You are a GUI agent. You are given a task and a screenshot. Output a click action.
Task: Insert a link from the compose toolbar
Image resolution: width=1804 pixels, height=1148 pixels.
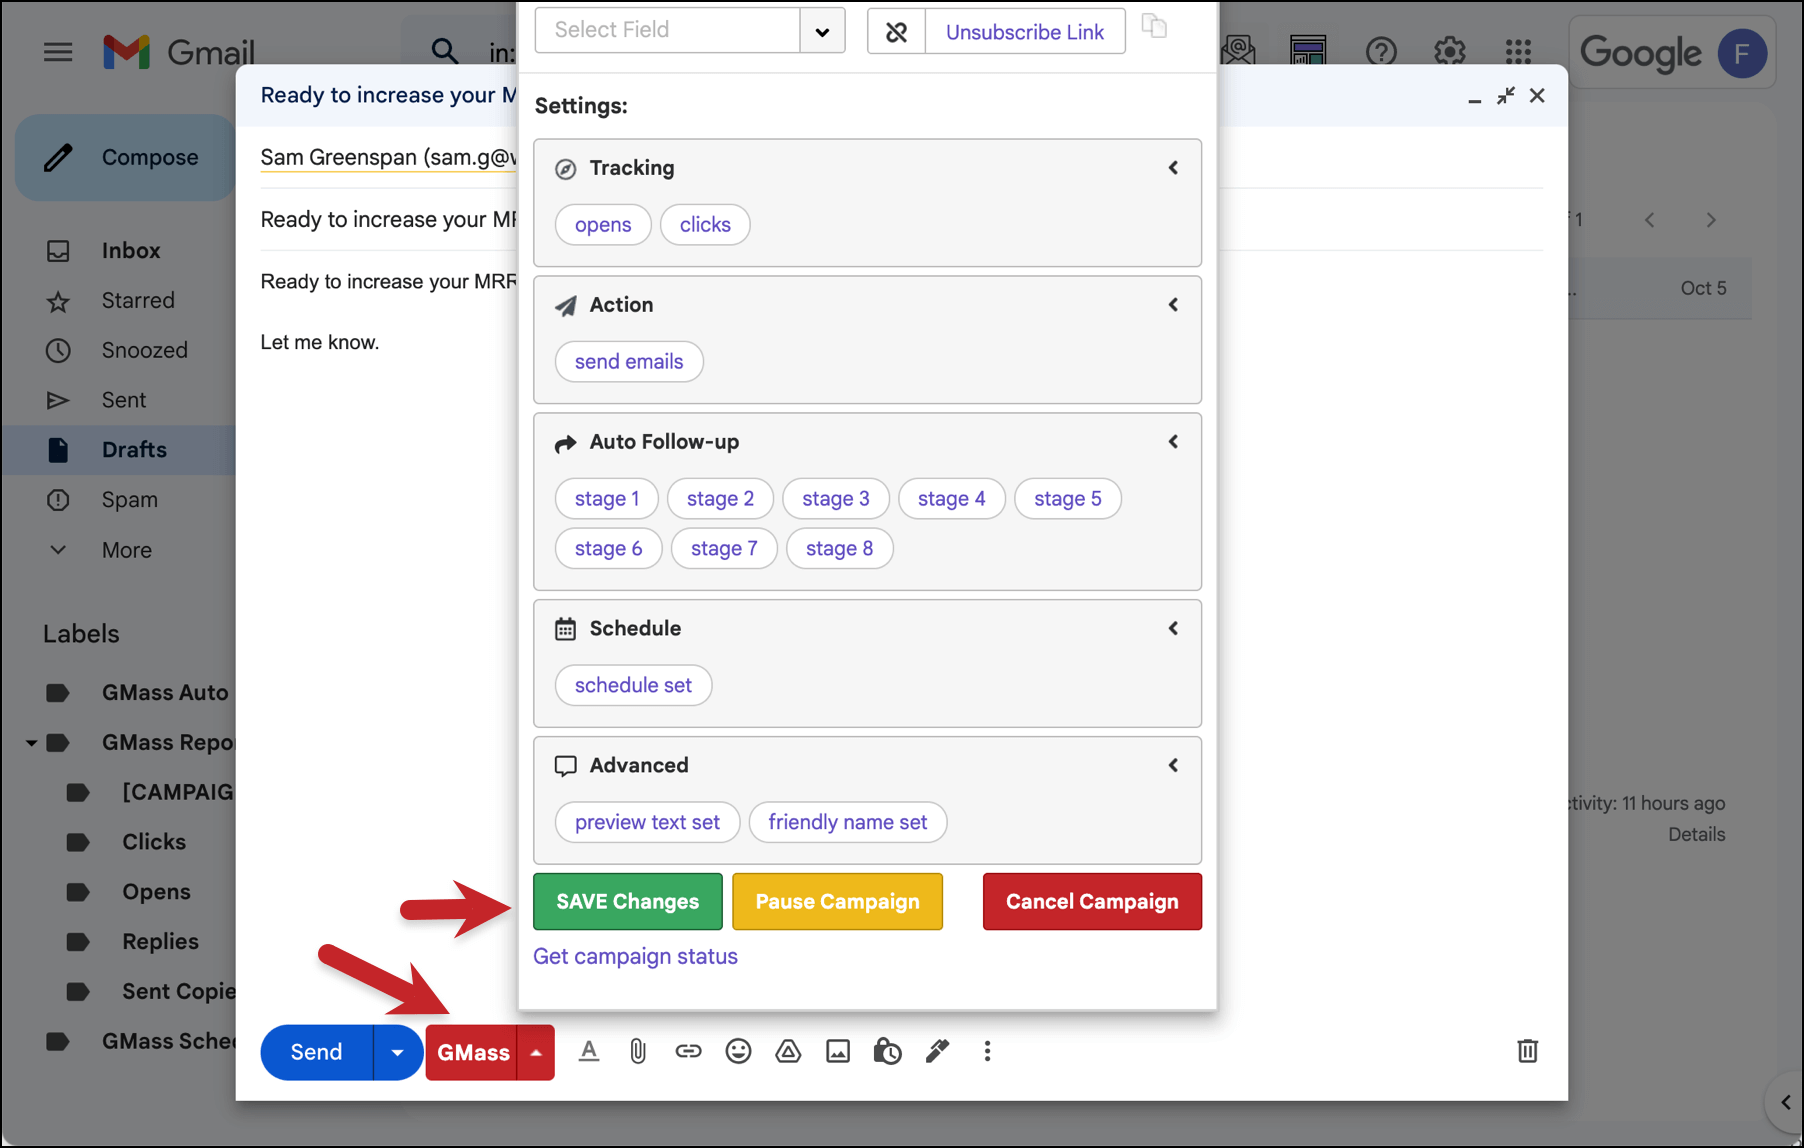click(x=688, y=1051)
